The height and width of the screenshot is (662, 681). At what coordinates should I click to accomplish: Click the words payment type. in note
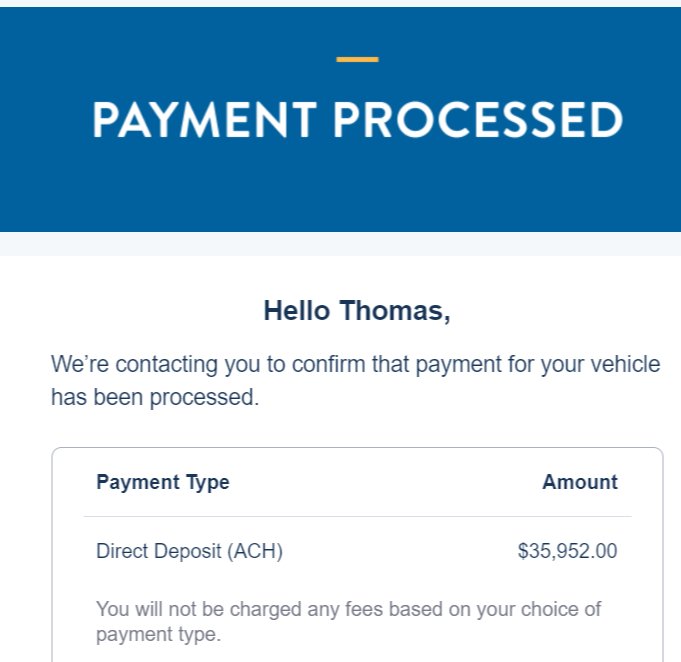pos(159,635)
